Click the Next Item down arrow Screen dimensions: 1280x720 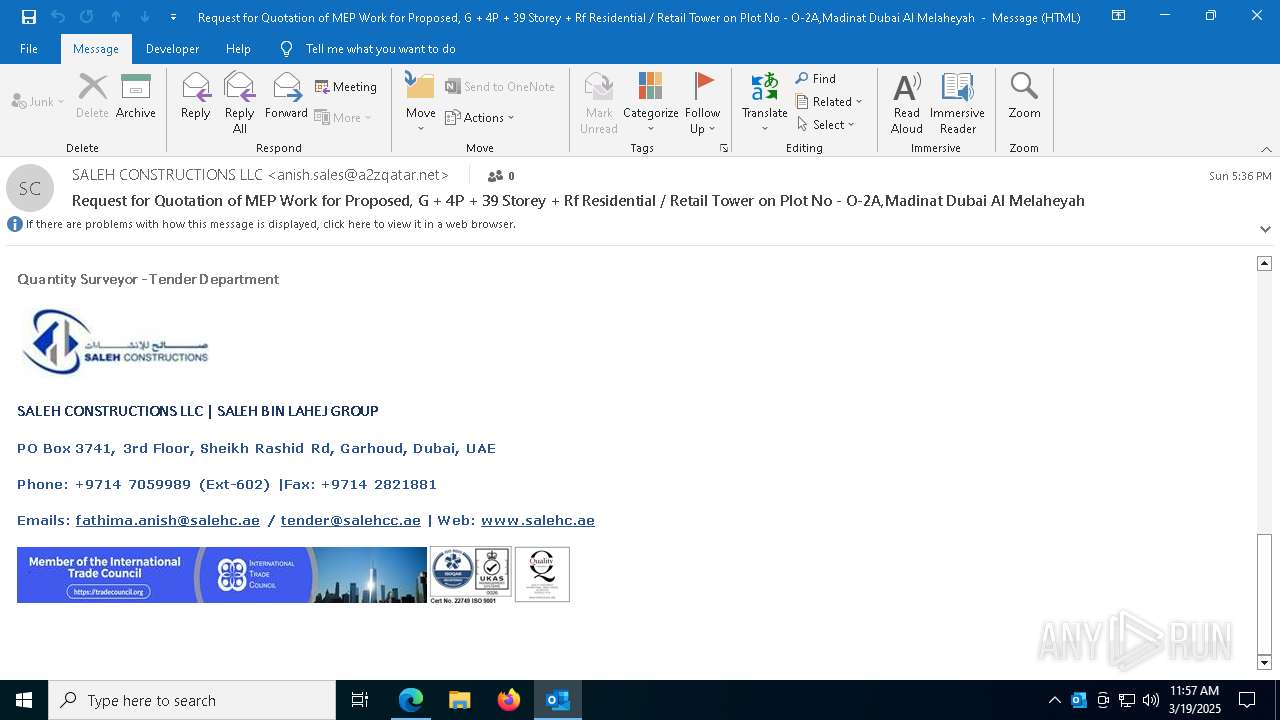pyautogui.click(x=145, y=17)
